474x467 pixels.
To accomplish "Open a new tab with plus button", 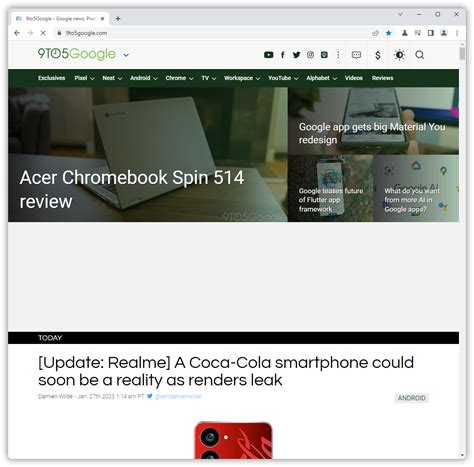I will 118,19.
